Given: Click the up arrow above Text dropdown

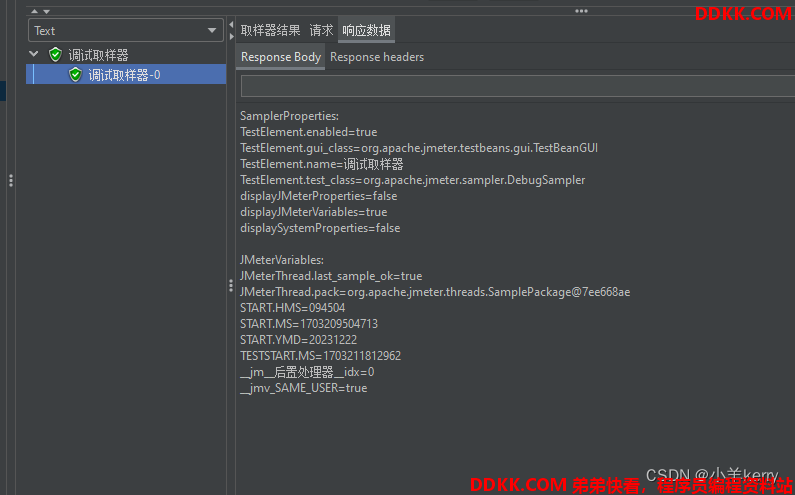Looking at the screenshot, I should pos(34,11).
